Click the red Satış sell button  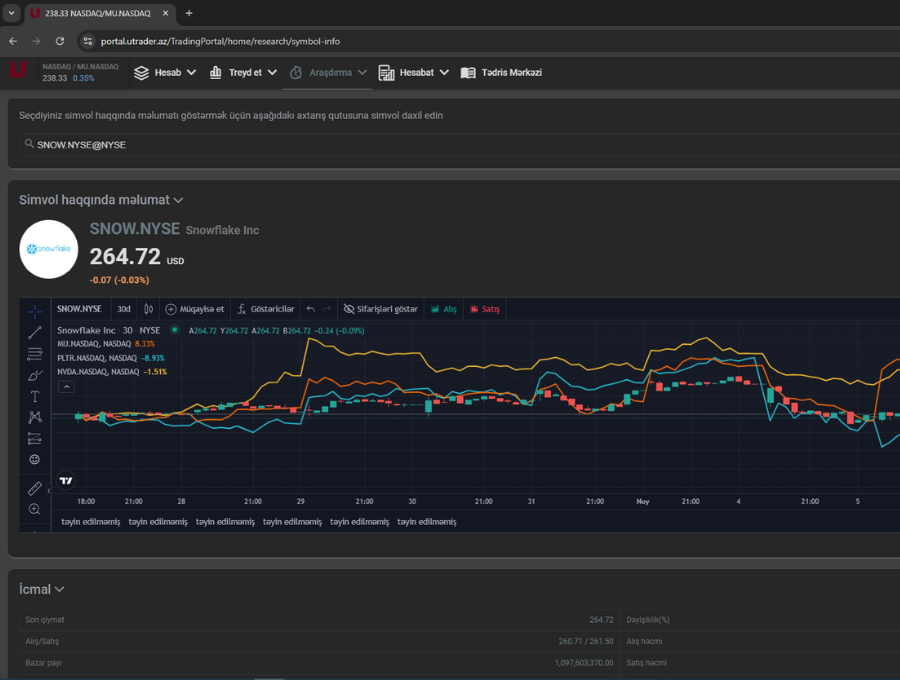[485, 309]
